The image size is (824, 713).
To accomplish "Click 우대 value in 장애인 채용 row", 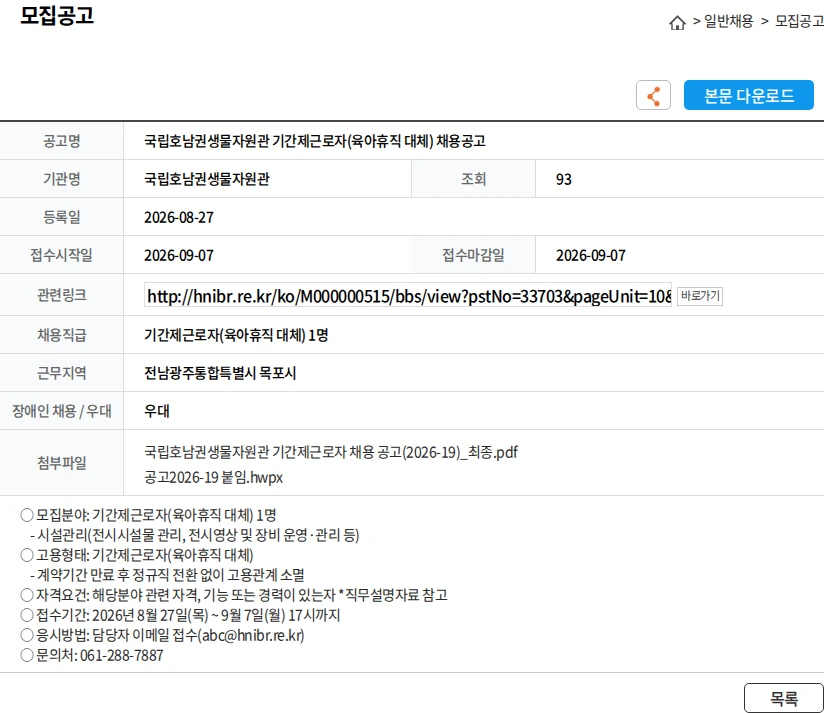I will click(x=157, y=411).
